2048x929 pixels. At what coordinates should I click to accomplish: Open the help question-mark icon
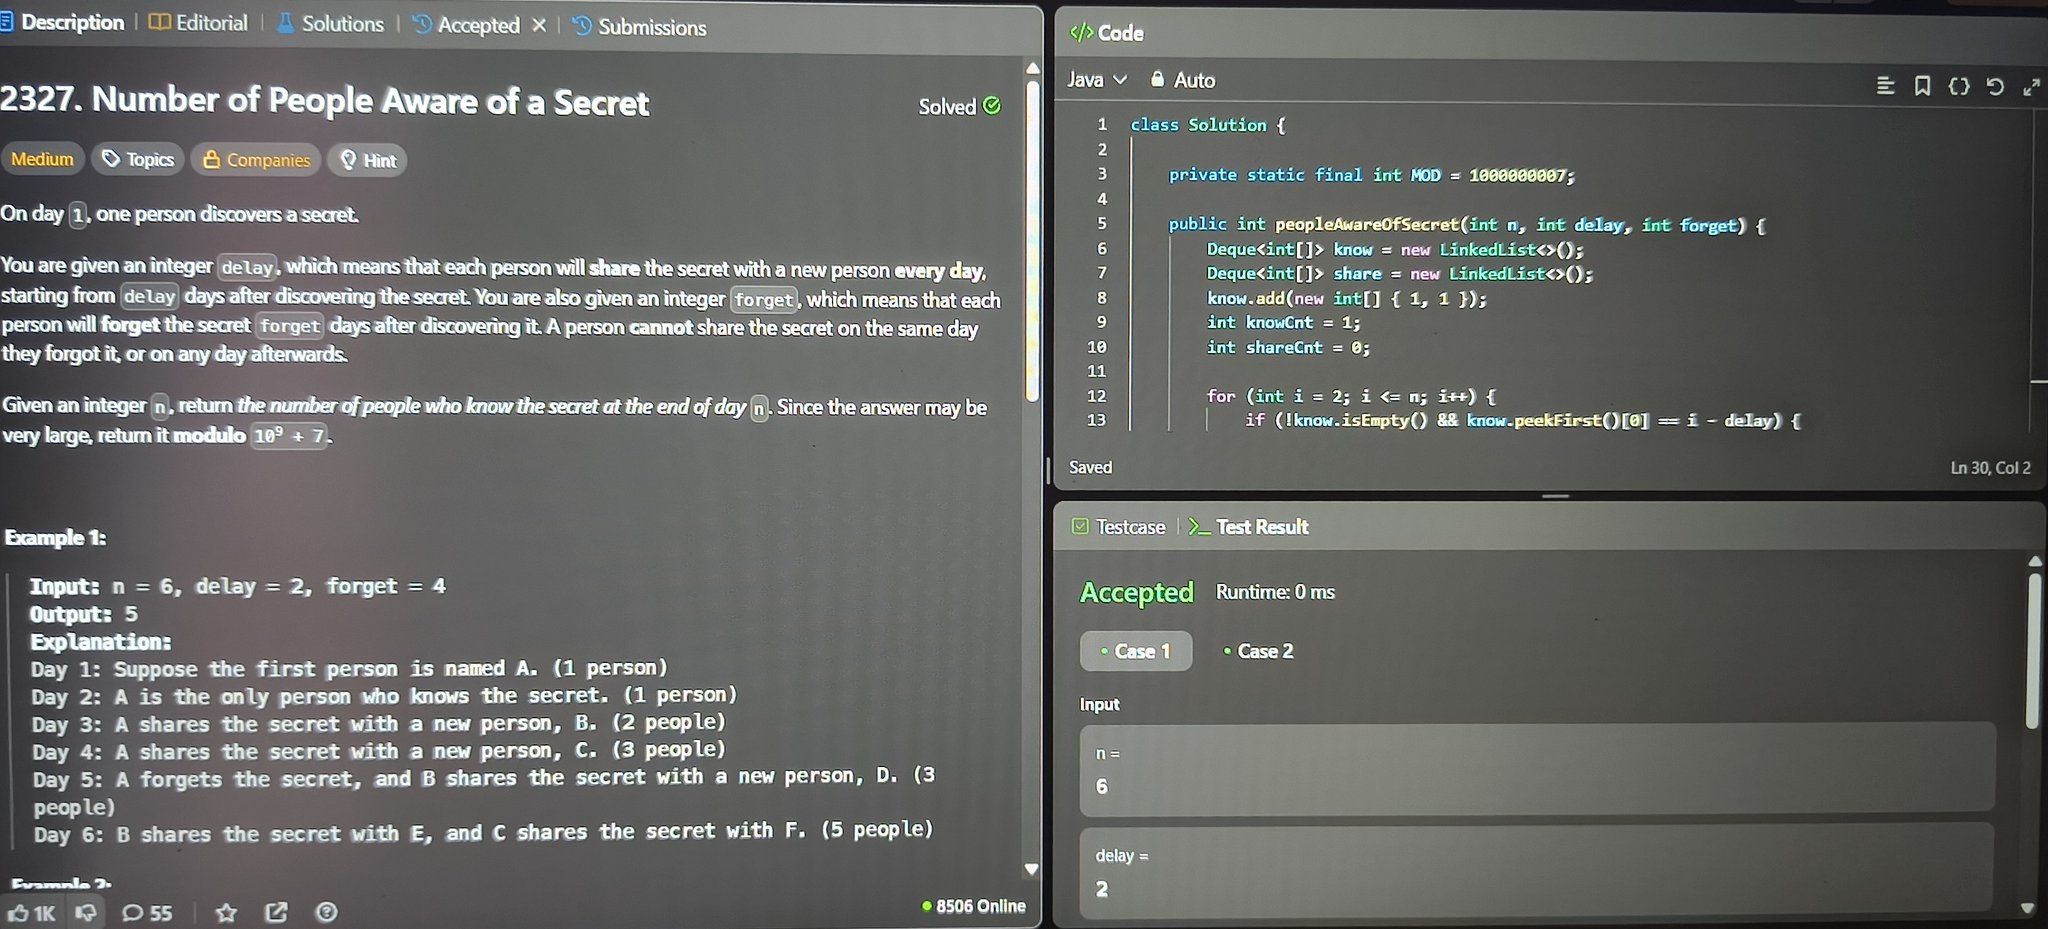tap(326, 912)
